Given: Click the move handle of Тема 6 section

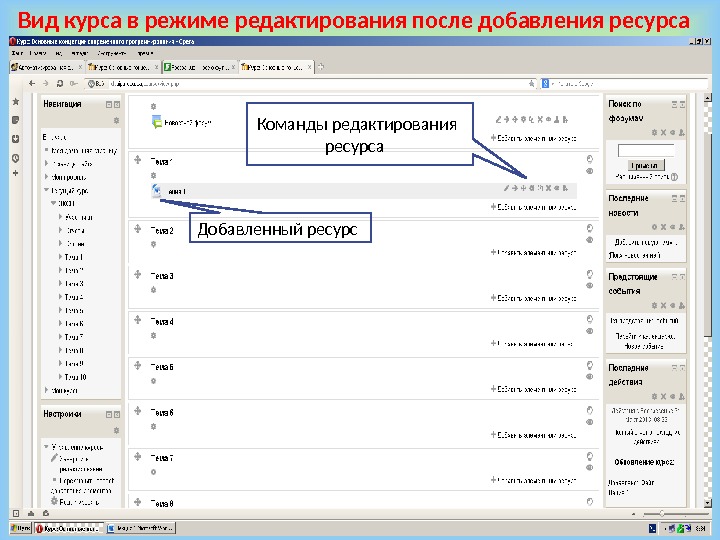Looking at the screenshot, I should tap(137, 411).
